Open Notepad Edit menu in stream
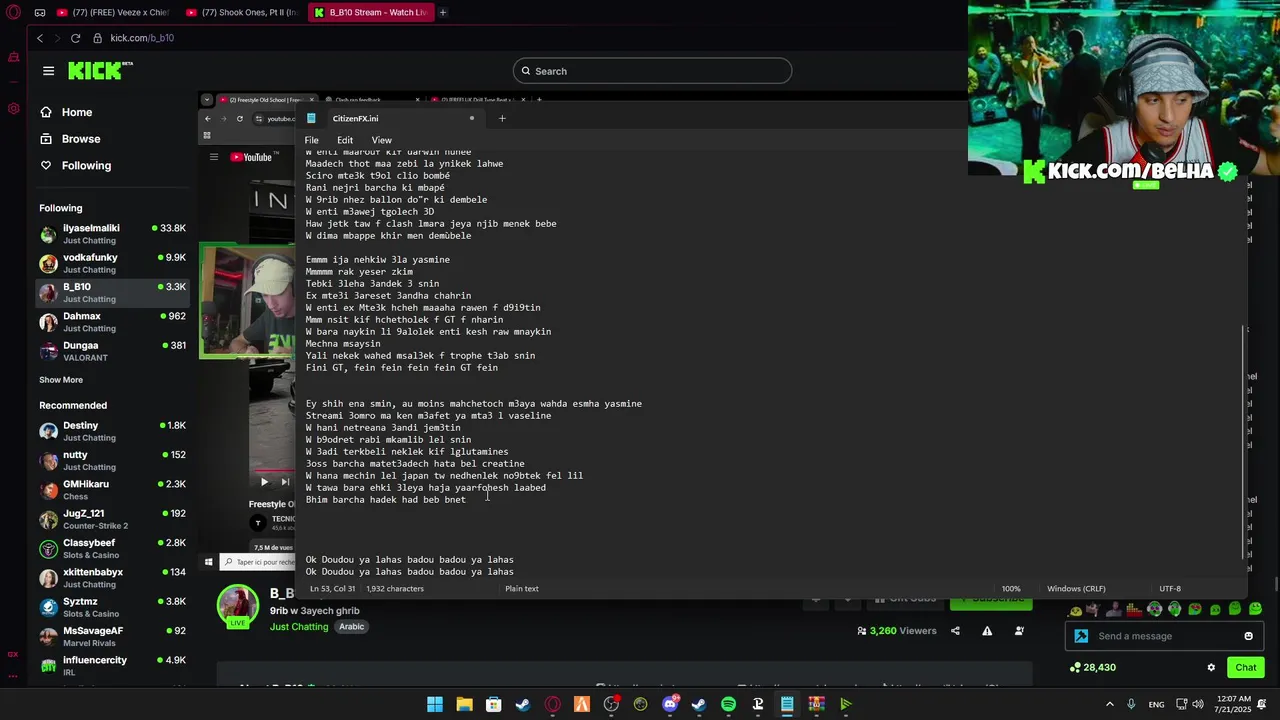This screenshot has width=1280, height=720. coord(345,140)
